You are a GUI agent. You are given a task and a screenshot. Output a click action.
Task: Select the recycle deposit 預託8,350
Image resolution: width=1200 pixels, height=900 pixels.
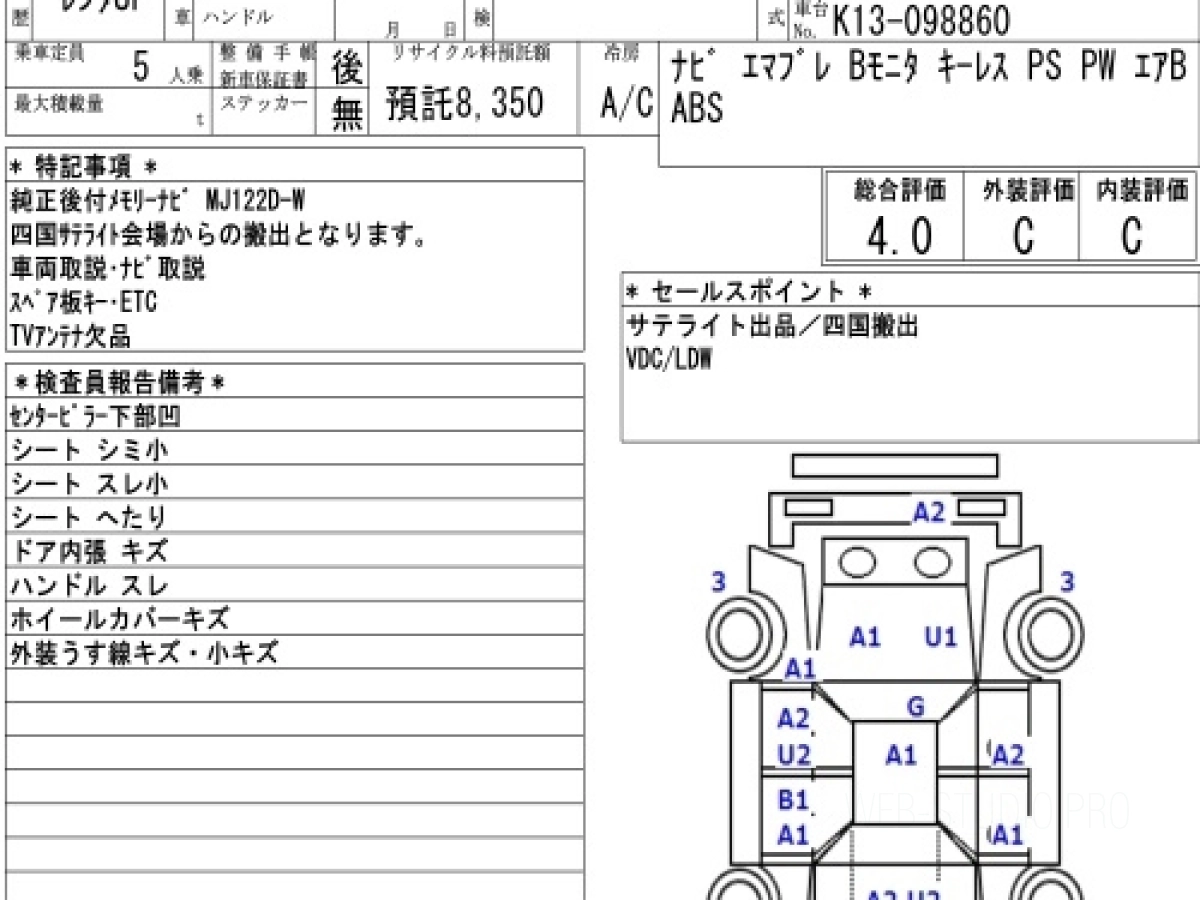(465, 103)
